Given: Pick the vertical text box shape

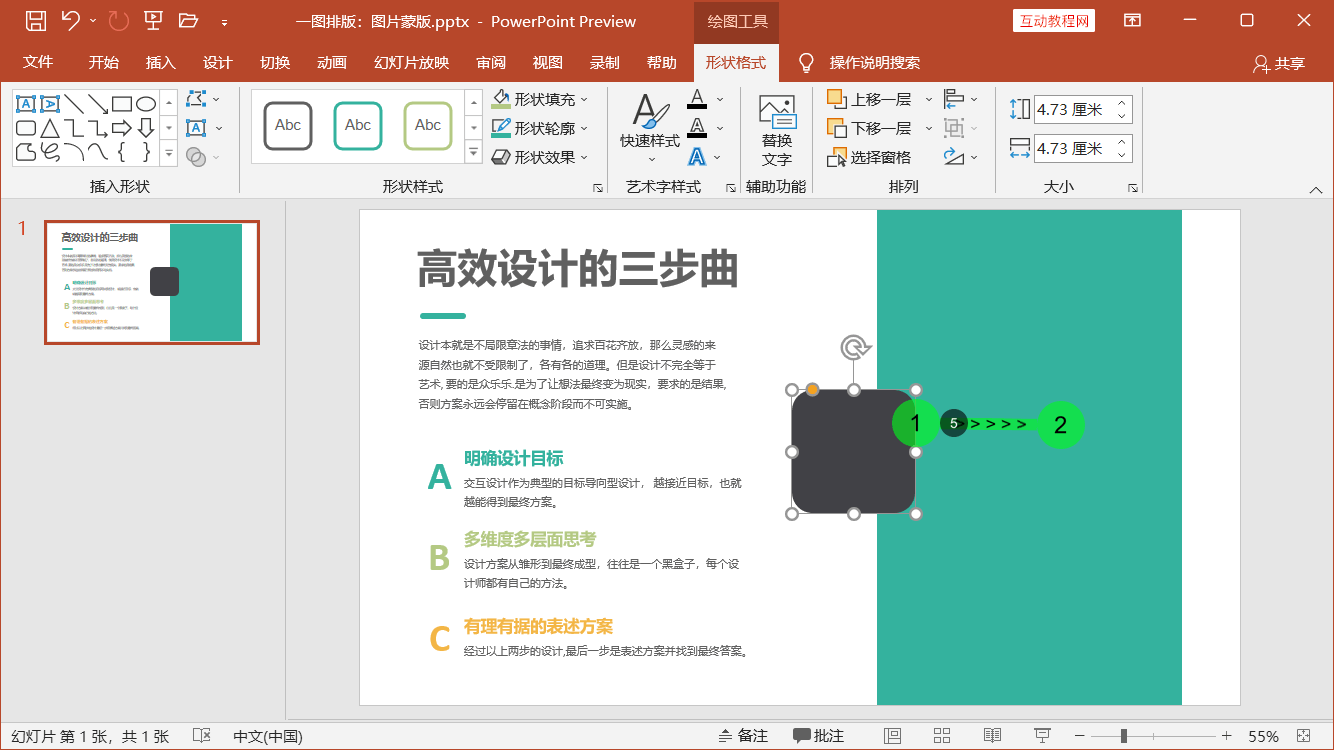Looking at the screenshot, I should (x=50, y=103).
